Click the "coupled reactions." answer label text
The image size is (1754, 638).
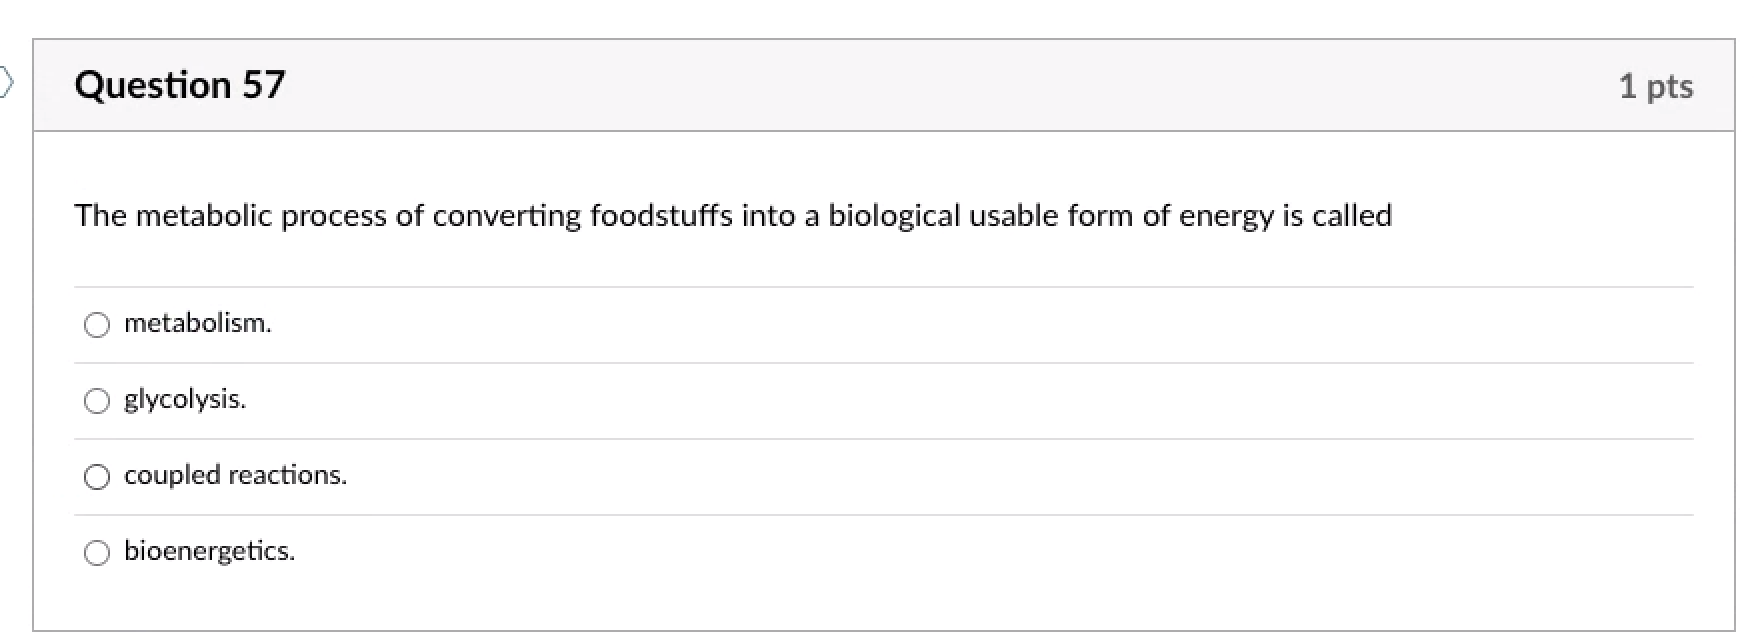[x=235, y=475]
